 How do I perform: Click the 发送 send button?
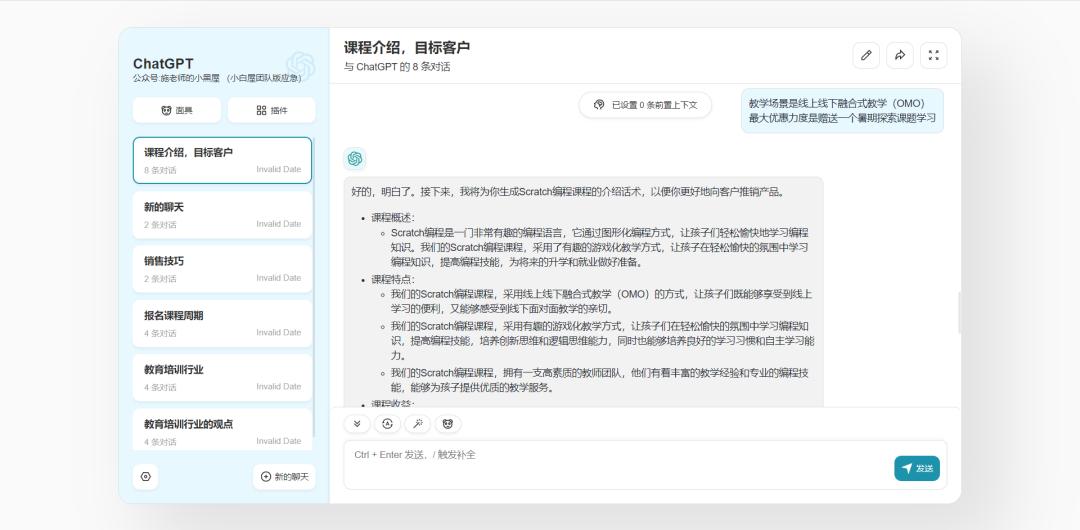pos(917,469)
